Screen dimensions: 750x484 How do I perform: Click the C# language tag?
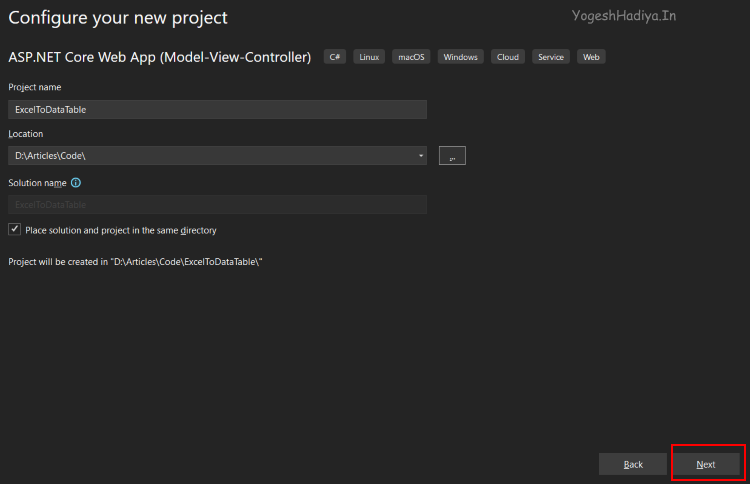(336, 57)
